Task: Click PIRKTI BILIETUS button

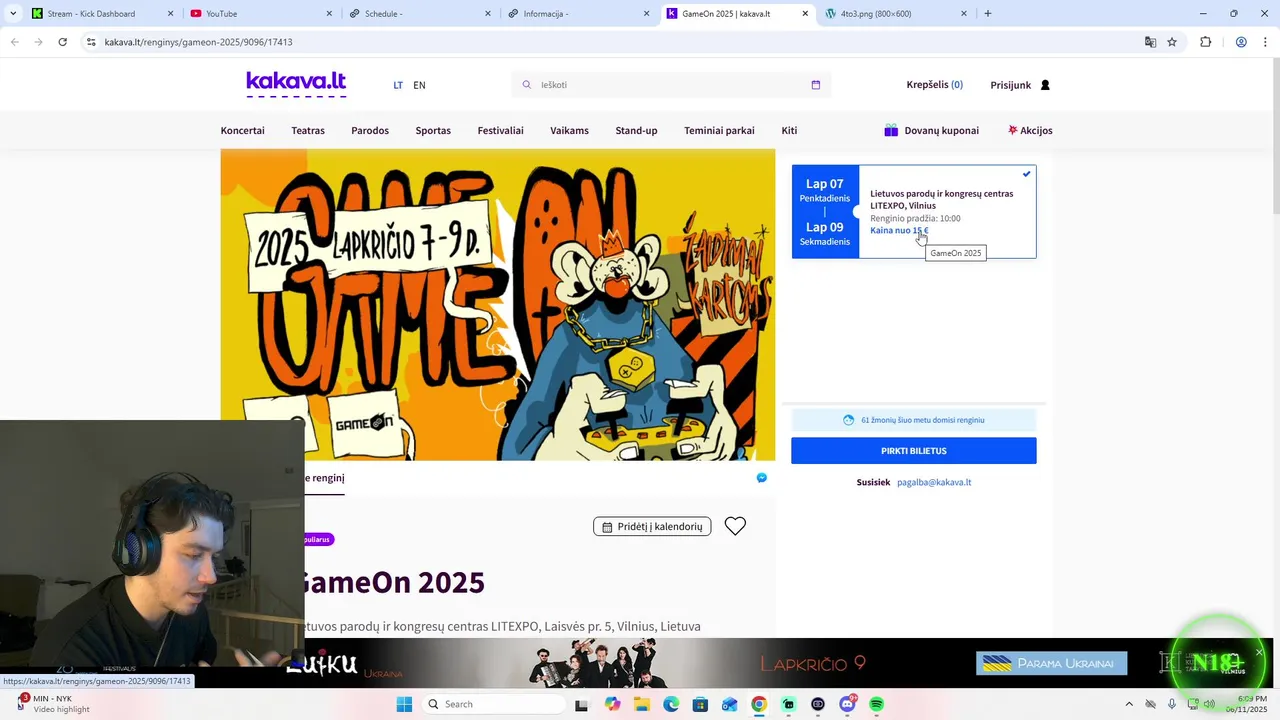Action: [x=914, y=451]
